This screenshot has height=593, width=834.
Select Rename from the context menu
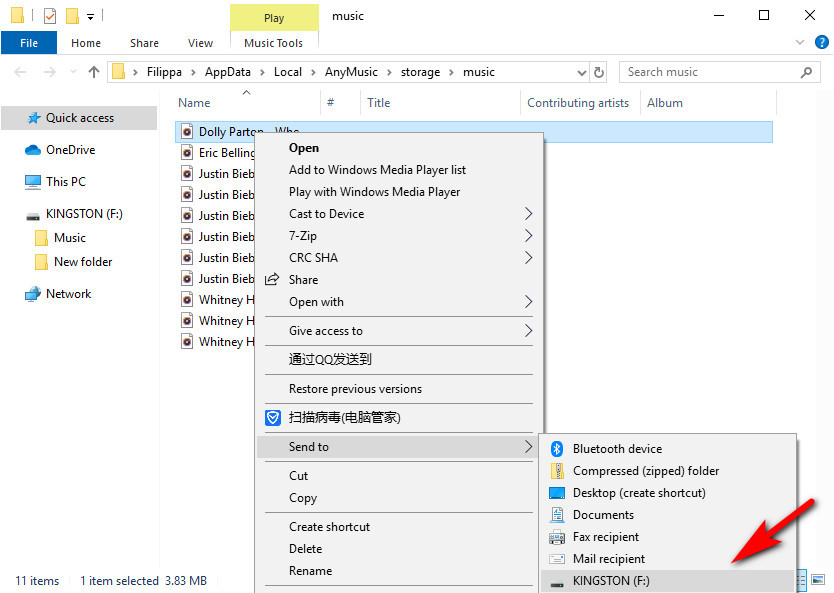pyautogui.click(x=310, y=571)
